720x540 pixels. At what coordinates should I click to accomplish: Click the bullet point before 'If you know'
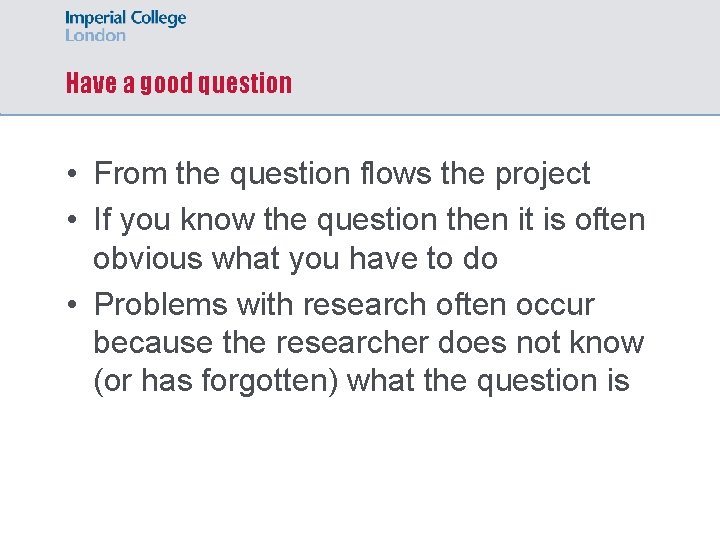[72, 219]
